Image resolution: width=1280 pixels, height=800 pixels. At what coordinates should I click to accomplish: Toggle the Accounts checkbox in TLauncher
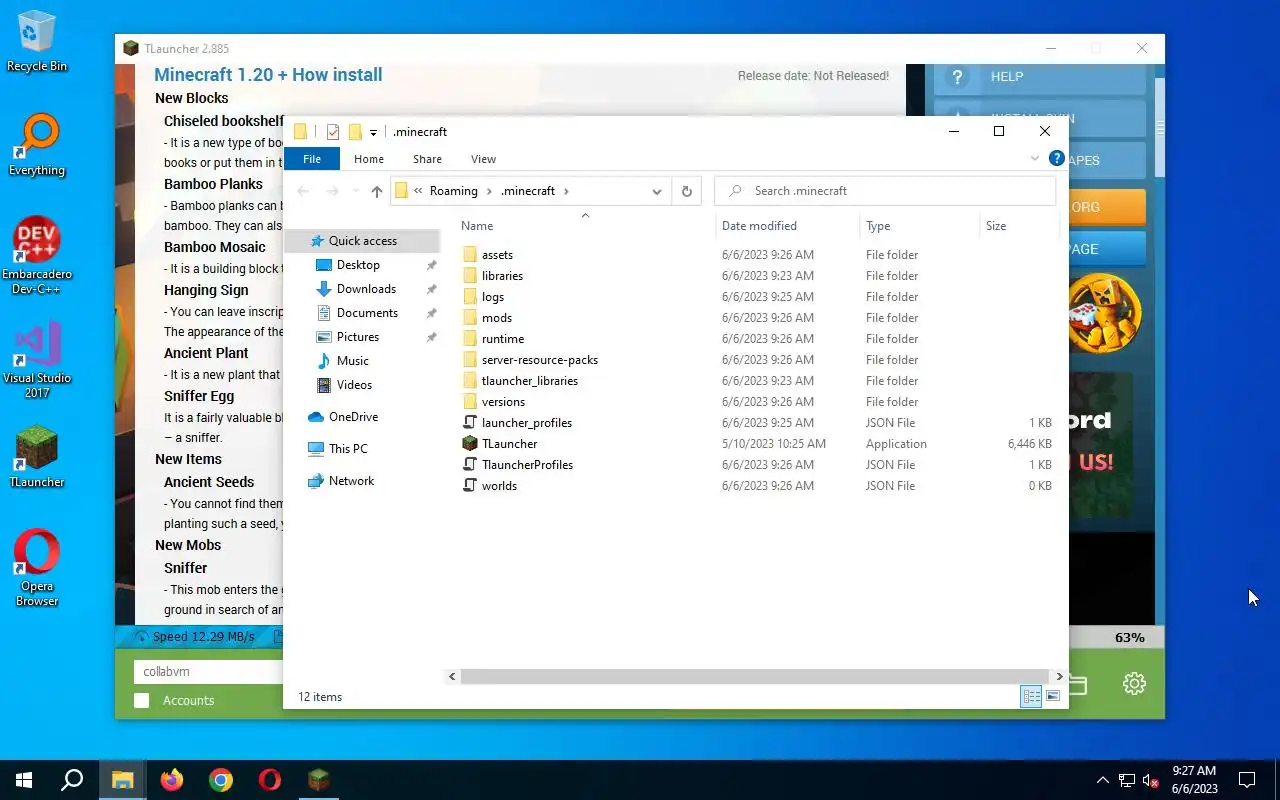tap(142, 700)
